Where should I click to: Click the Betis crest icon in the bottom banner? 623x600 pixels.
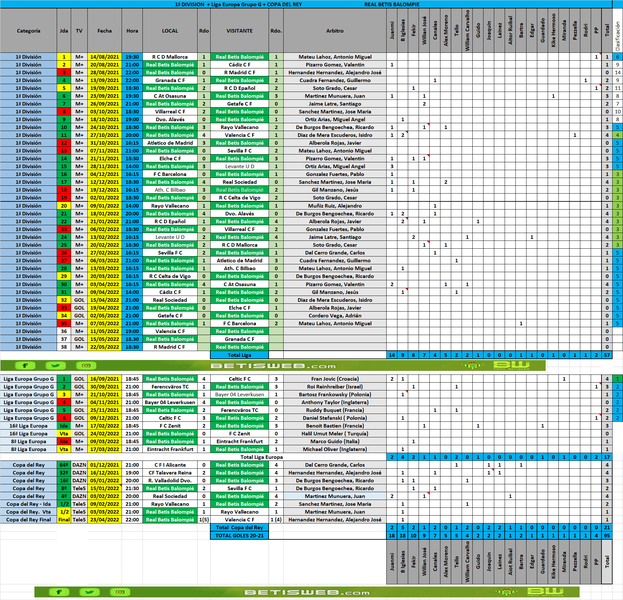pos(505,592)
